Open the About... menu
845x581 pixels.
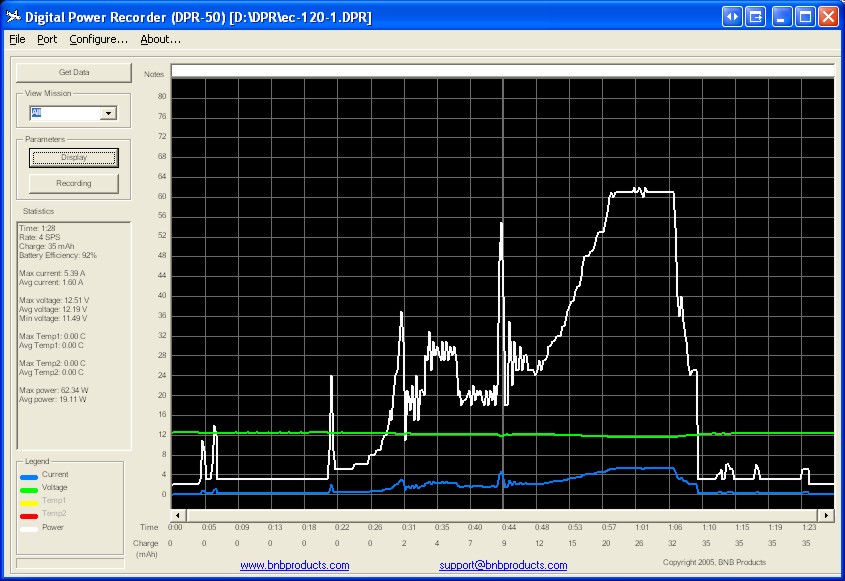[x=161, y=39]
